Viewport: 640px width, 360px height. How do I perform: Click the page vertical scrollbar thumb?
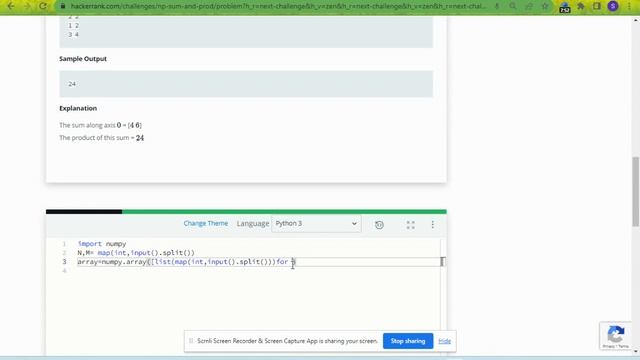(636, 191)
